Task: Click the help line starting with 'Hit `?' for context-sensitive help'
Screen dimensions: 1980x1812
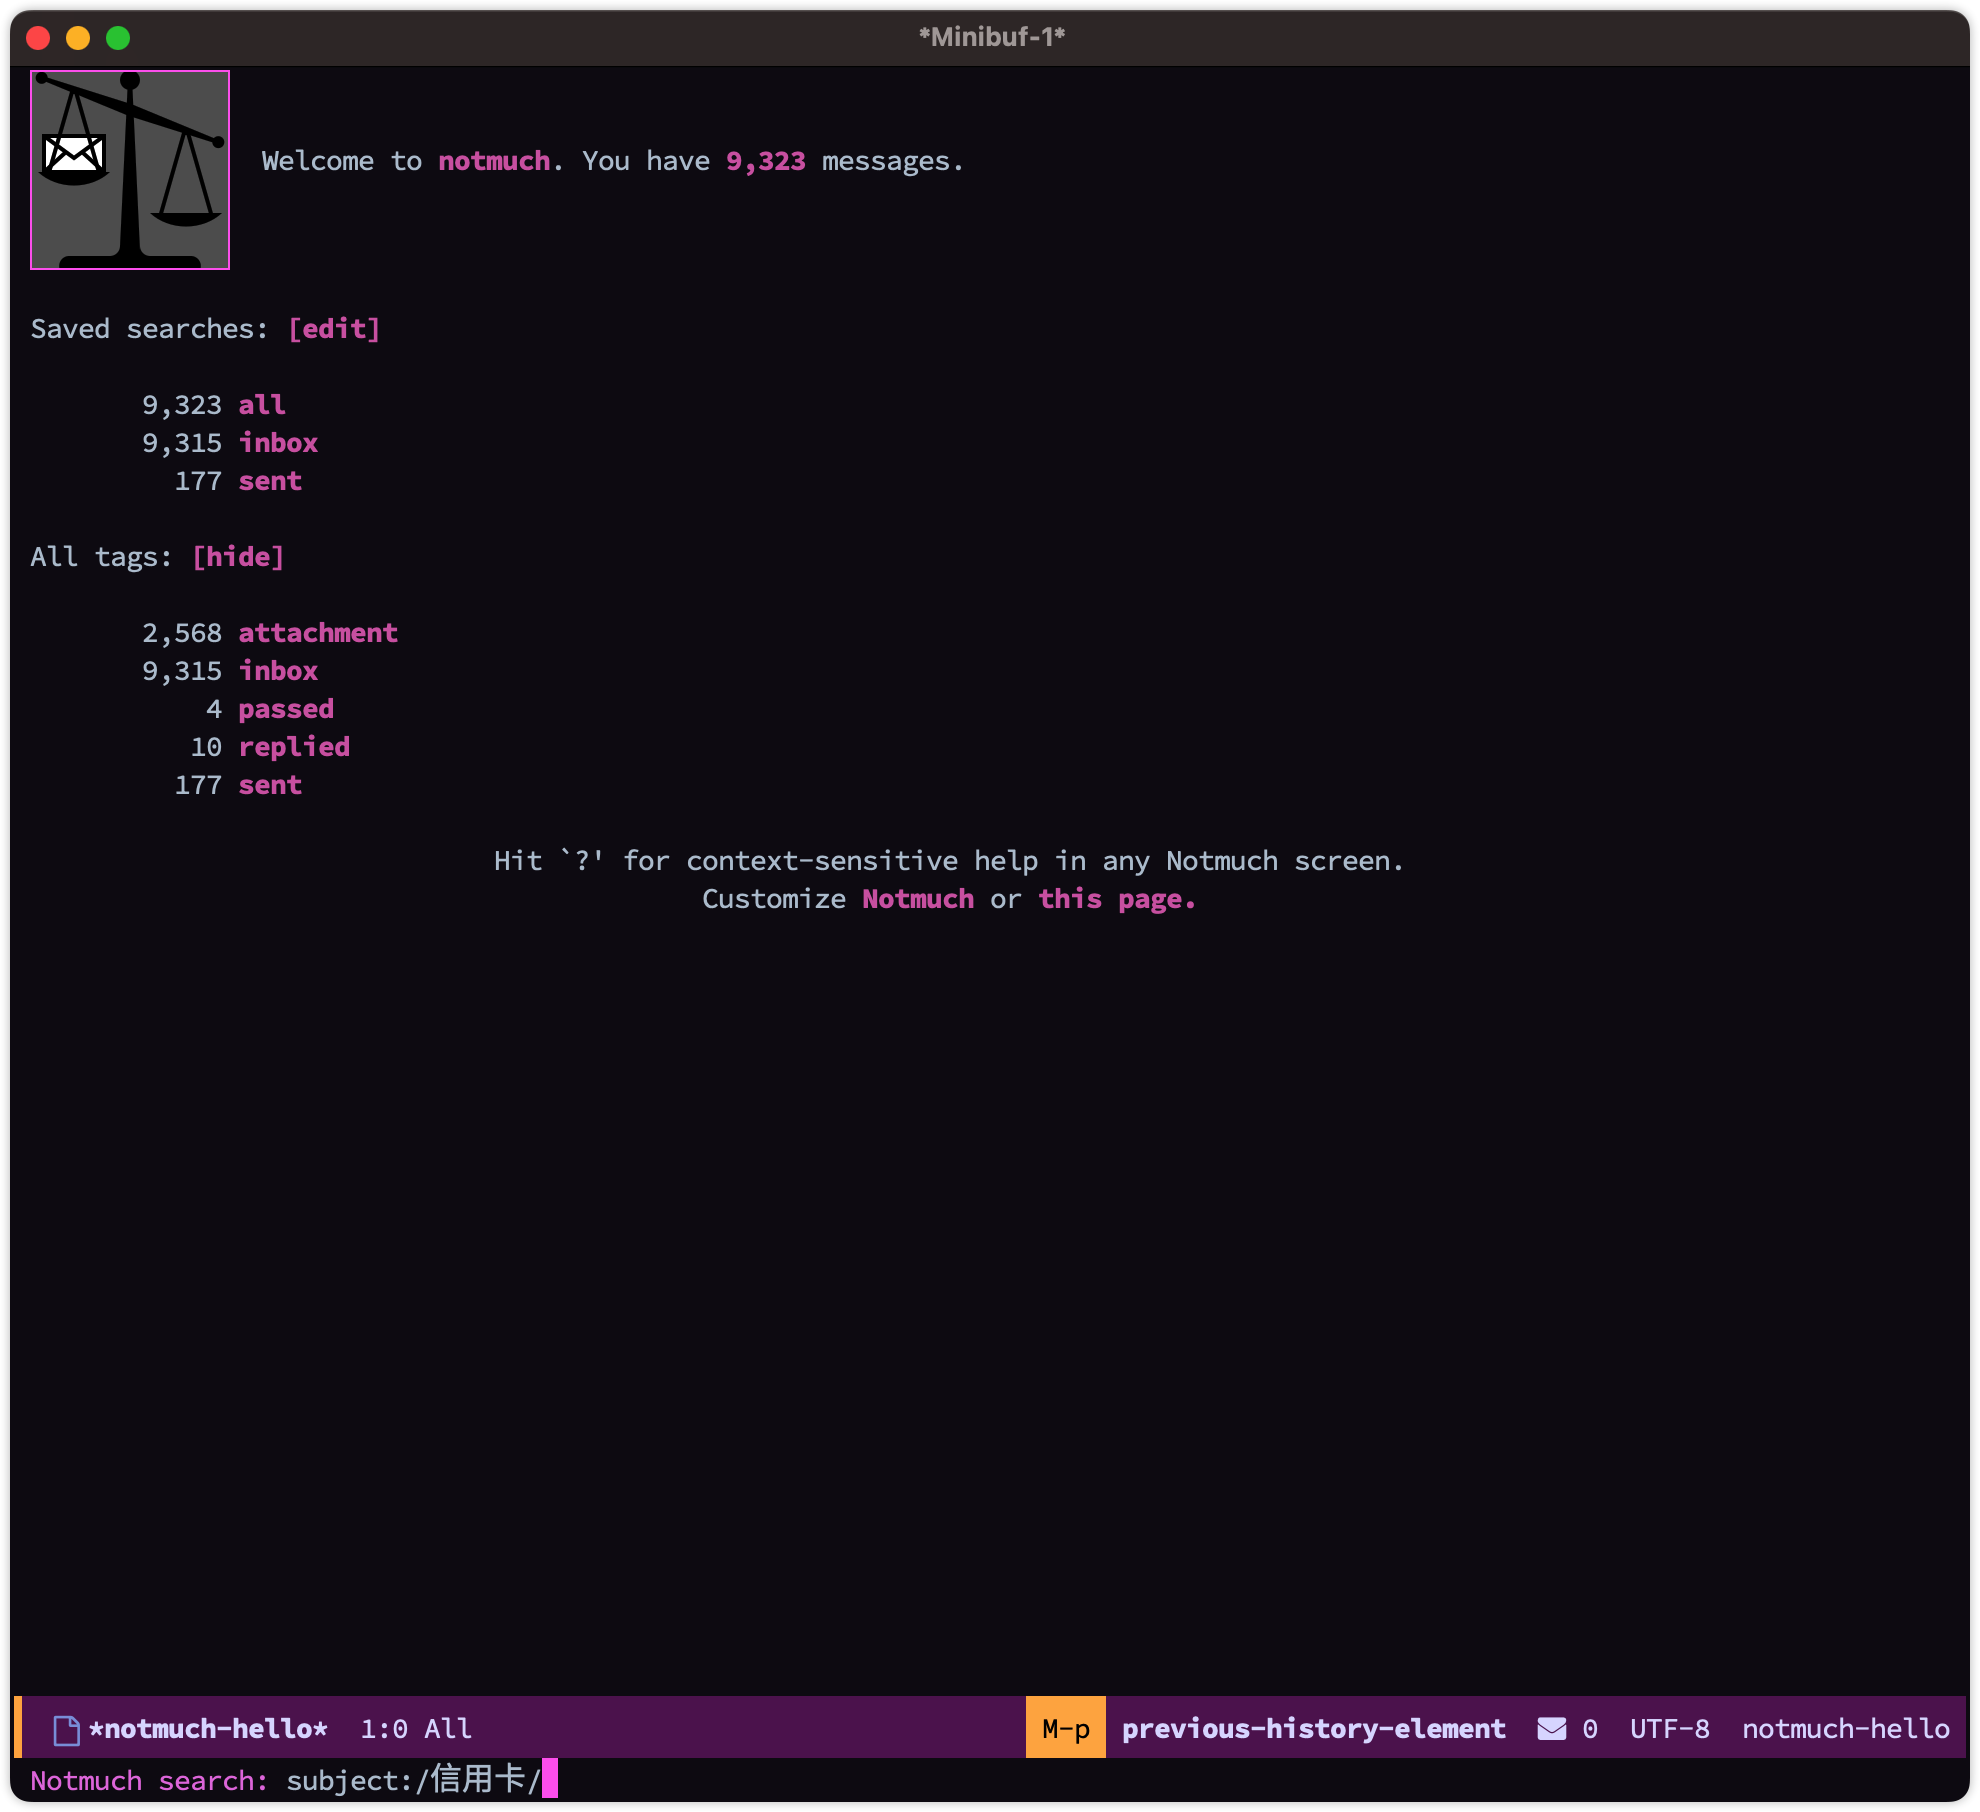Action: (x=949, y=861)
